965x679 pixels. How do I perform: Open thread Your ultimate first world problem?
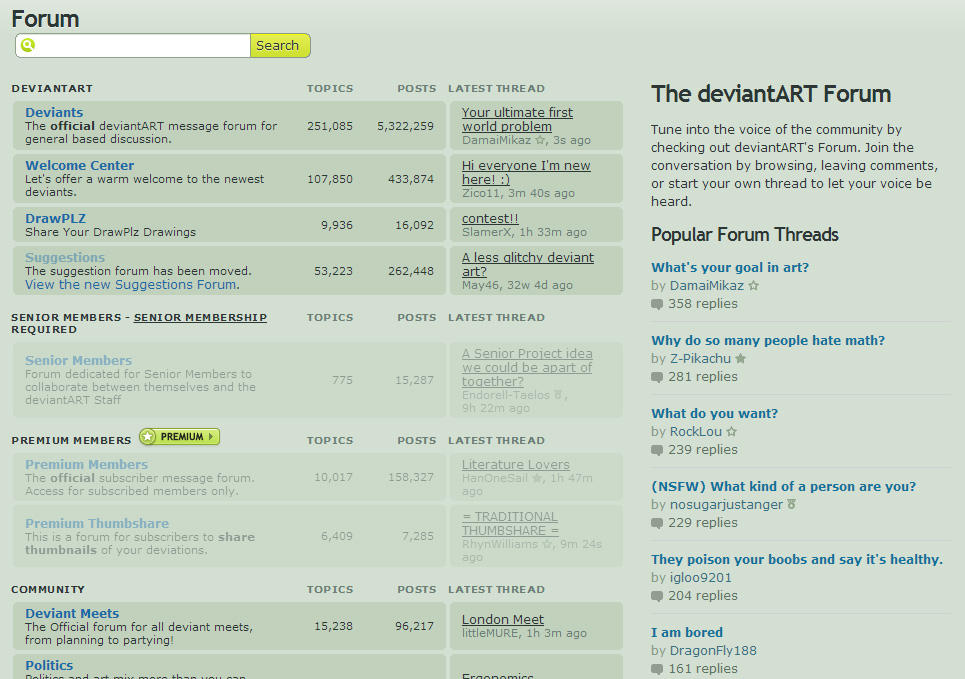[x=517, y=119]
